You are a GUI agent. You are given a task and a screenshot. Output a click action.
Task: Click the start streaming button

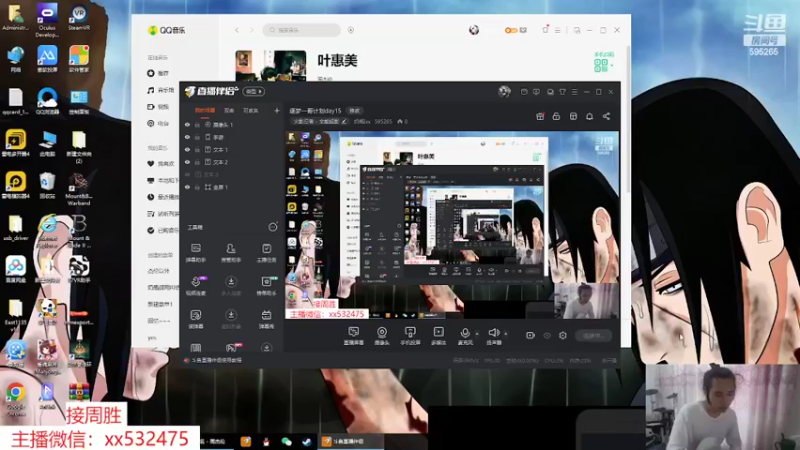coord(593,336)
